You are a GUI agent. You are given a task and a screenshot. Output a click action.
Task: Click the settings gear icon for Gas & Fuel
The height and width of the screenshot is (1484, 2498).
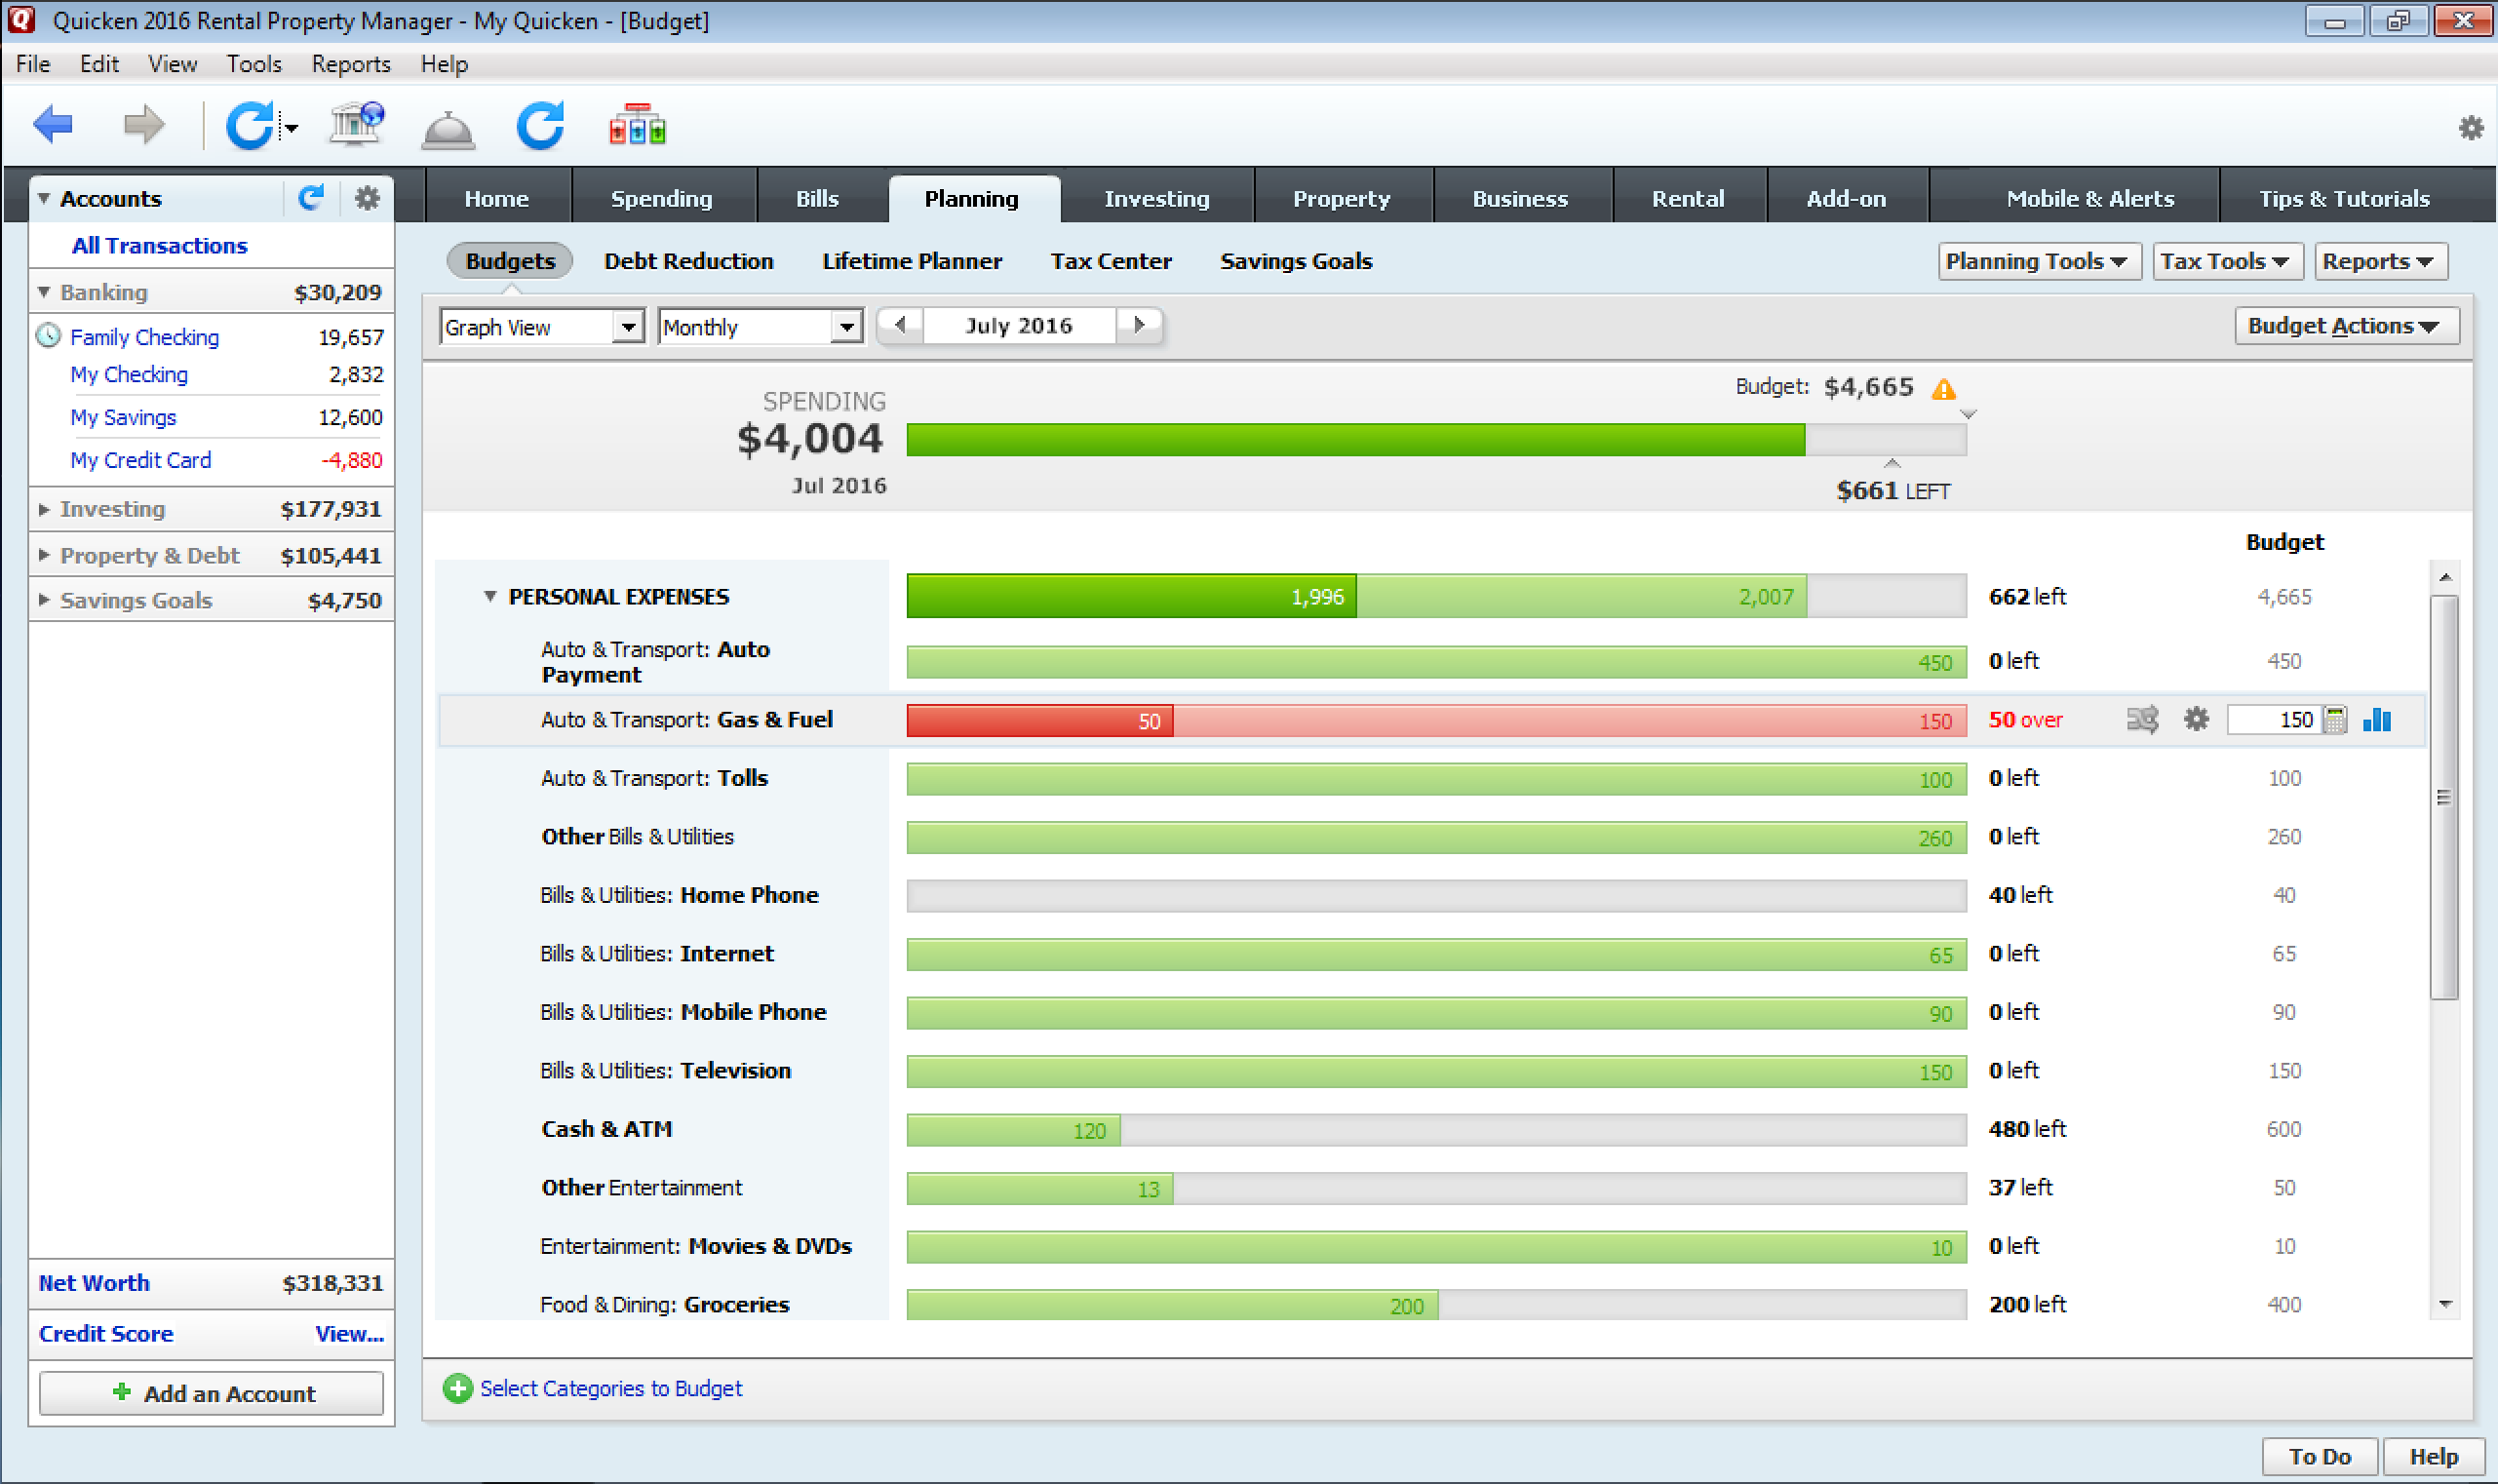click(x=2194, y=719)
